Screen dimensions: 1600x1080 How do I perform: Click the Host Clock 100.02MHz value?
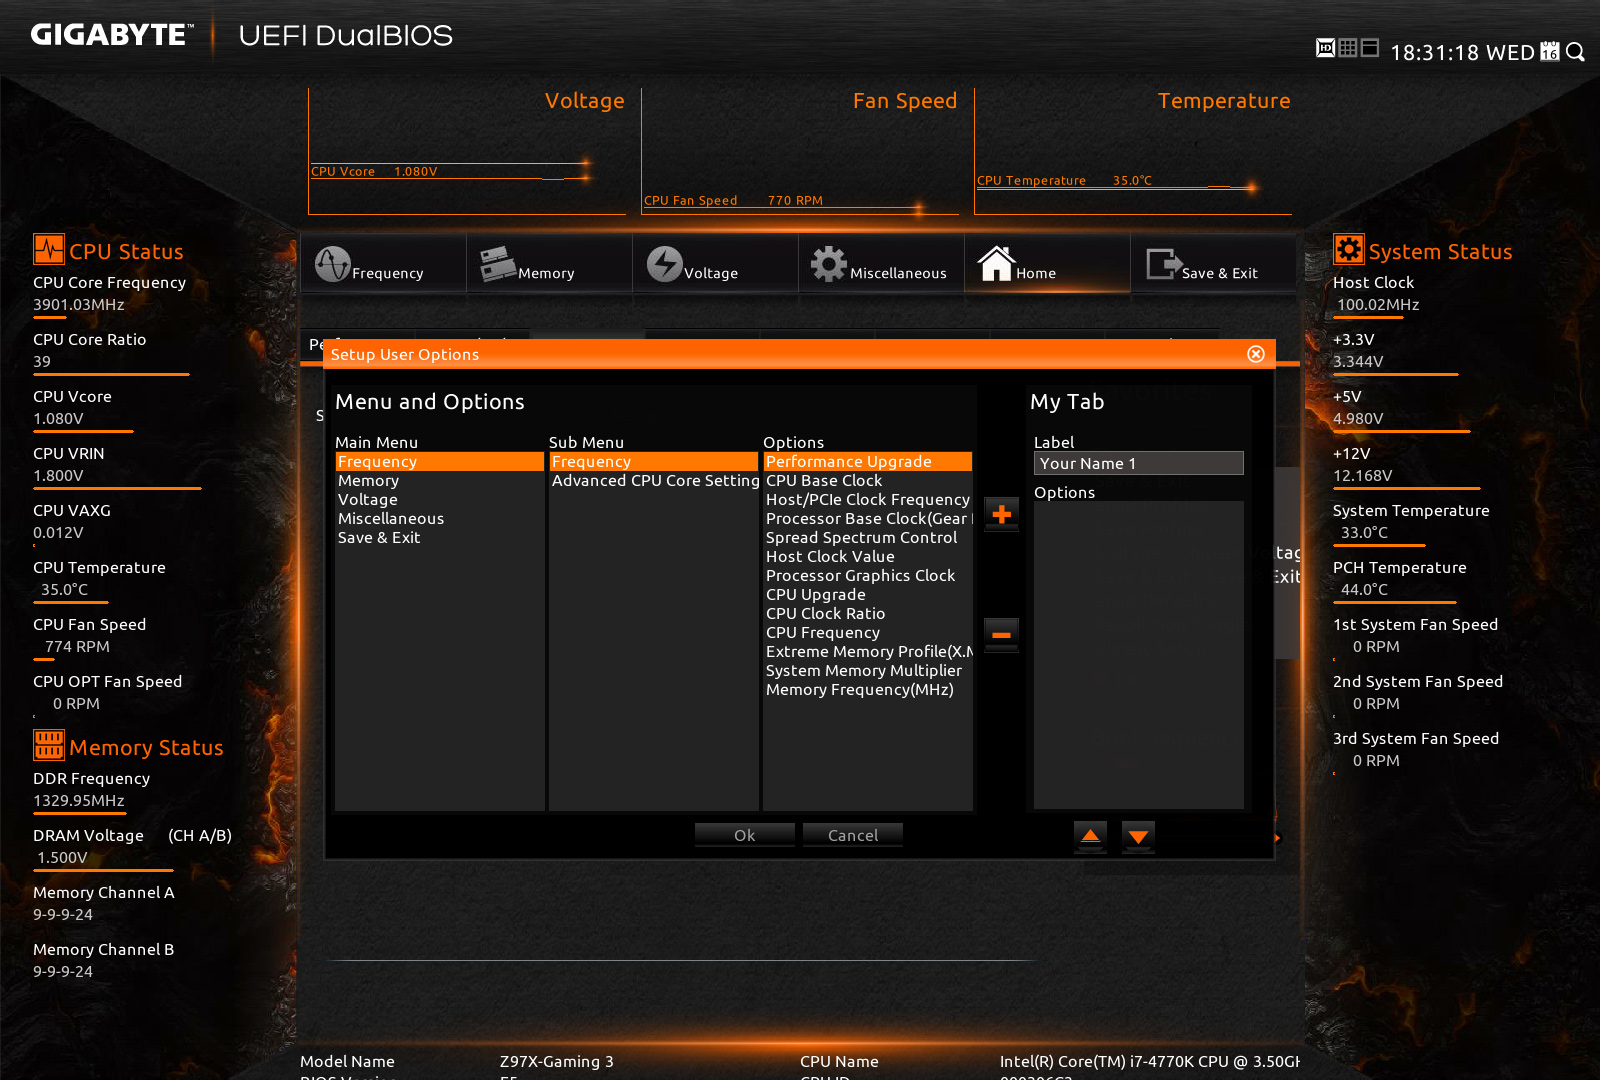[x=1378, y=305]
